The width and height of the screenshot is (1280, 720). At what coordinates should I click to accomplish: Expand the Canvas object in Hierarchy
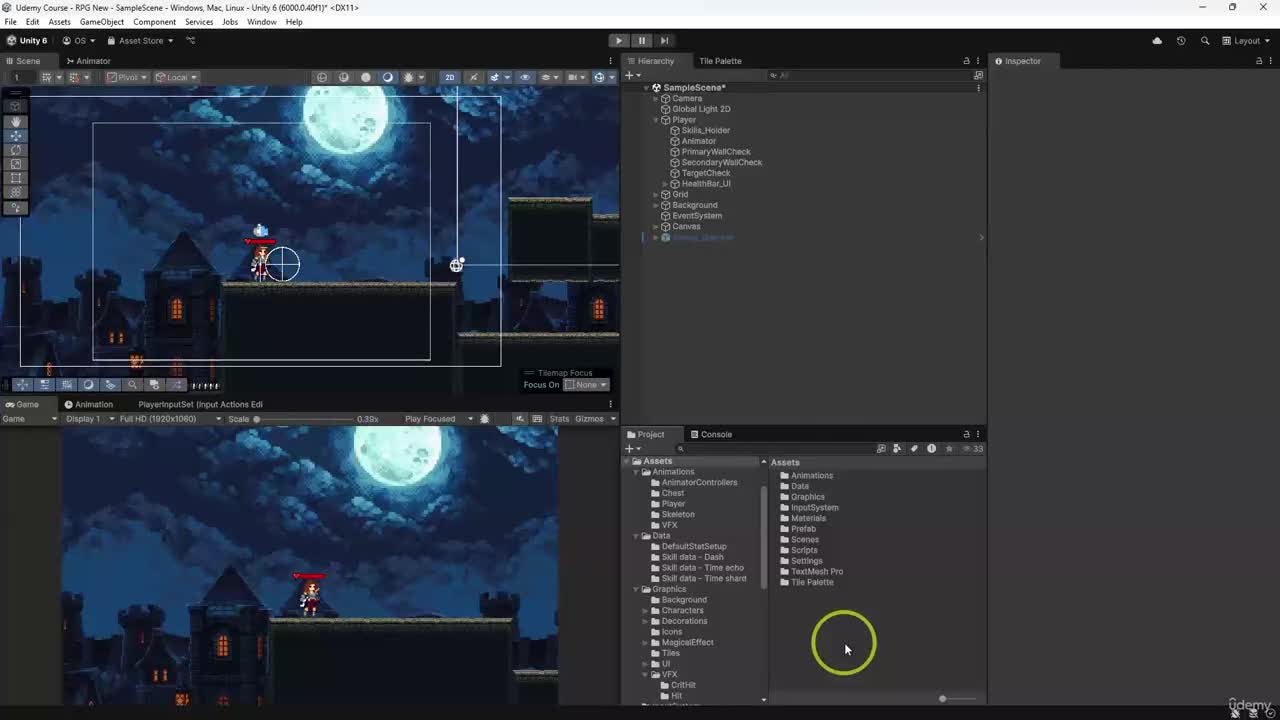(656, 227)
